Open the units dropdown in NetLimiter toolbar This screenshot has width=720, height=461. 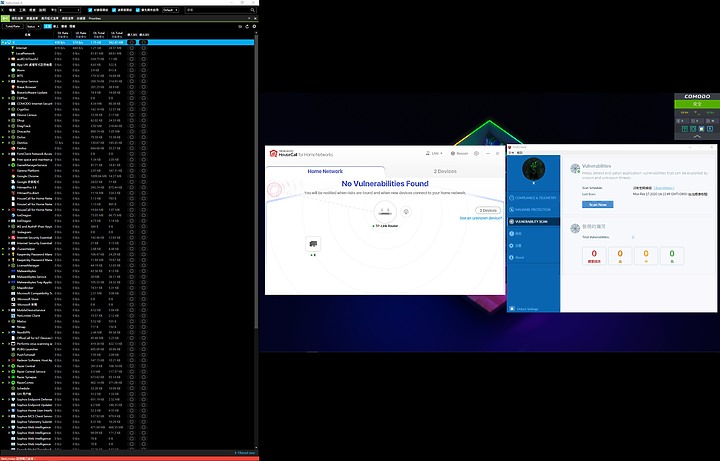pyautogui.click(x=69, y=10)
